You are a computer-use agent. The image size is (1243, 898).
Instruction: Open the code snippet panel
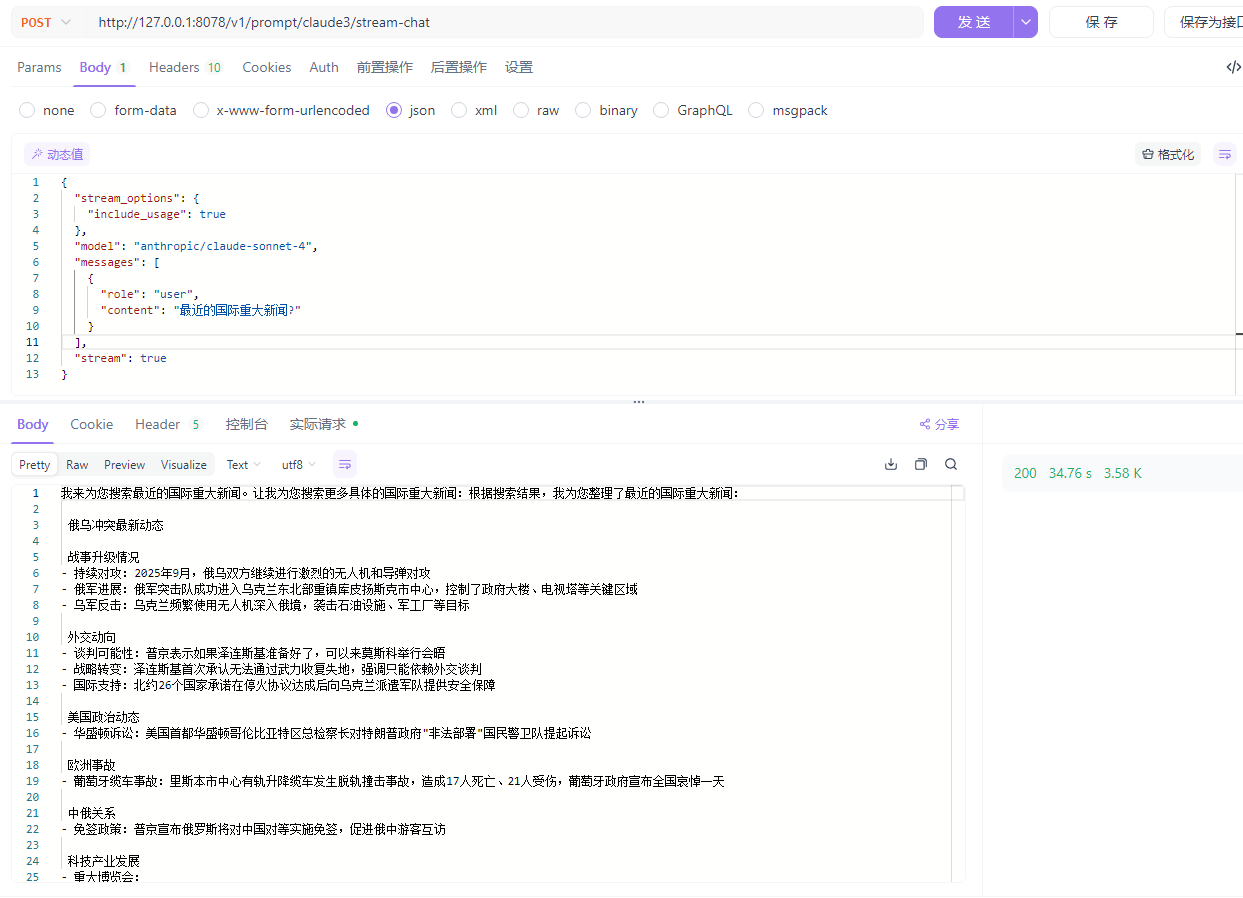(1233, 67)
